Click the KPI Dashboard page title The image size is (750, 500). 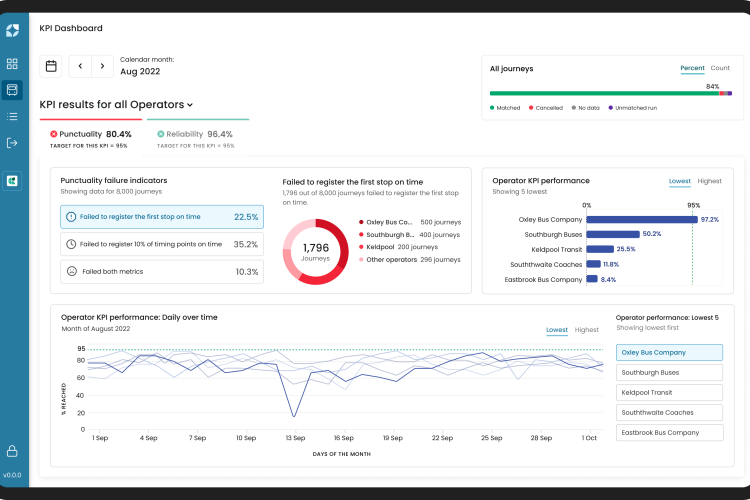click(x=71, y=28)
